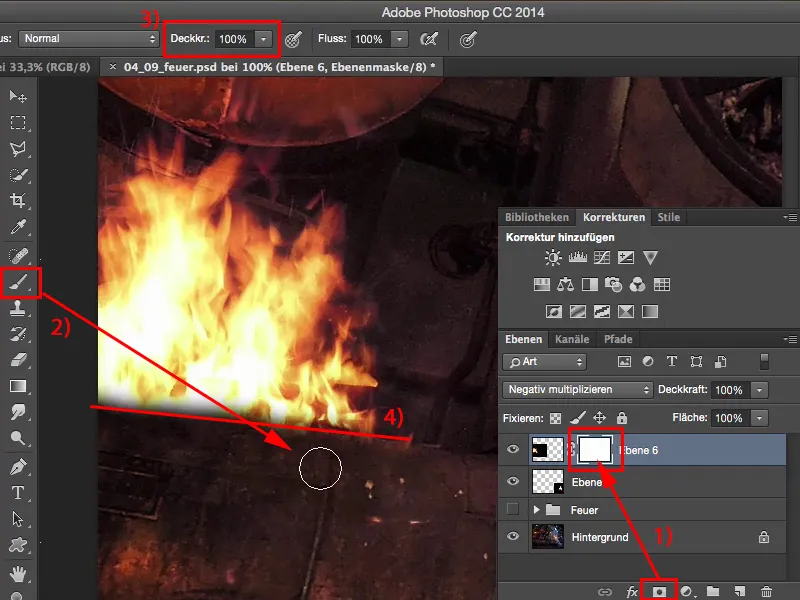Select Ebene 6 layer mask thumbnail
800x600 pixels.
pyautogui.click(x=594, y=449)
